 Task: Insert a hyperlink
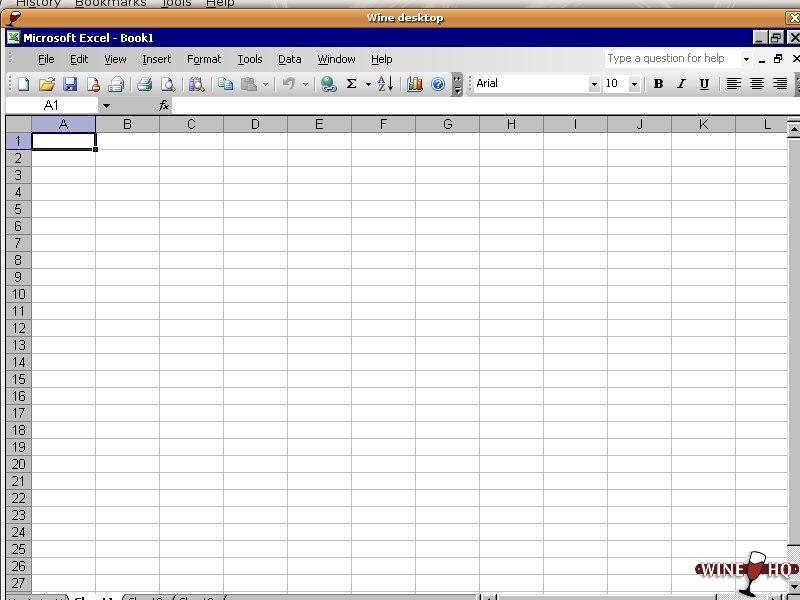tap(328, 84)
